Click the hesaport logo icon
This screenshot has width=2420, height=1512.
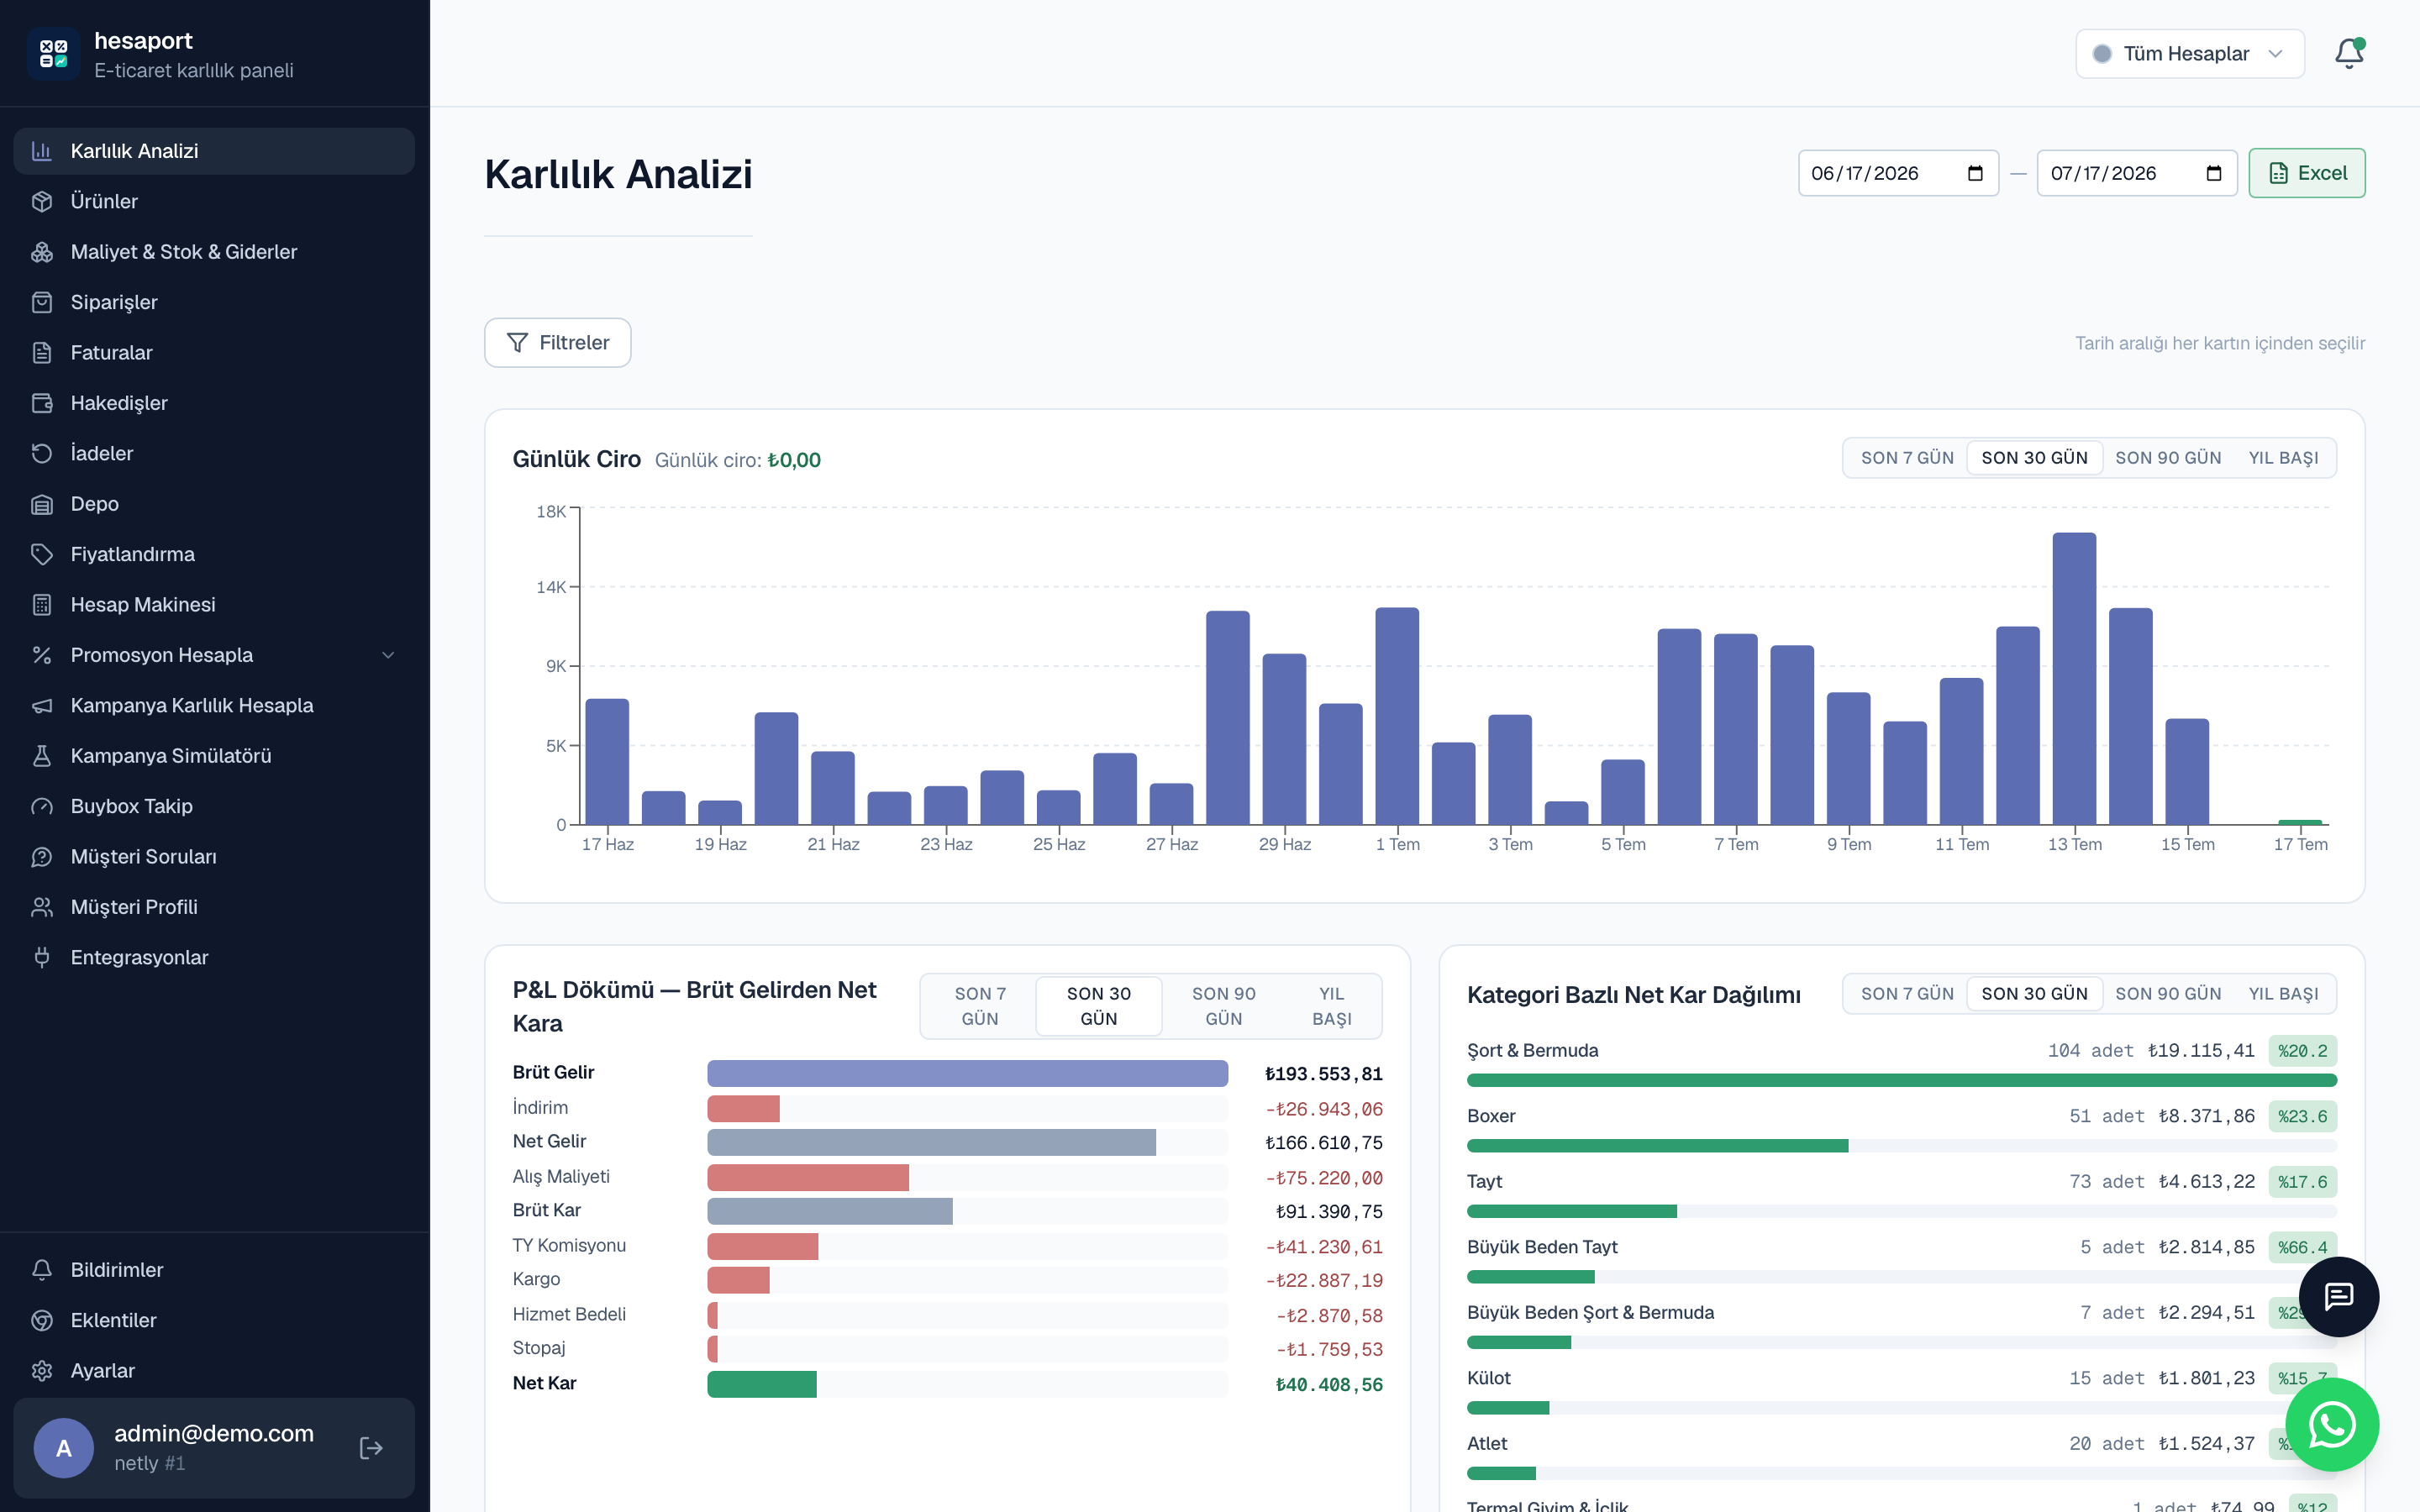pyautogui.click(x=53, y=54)
